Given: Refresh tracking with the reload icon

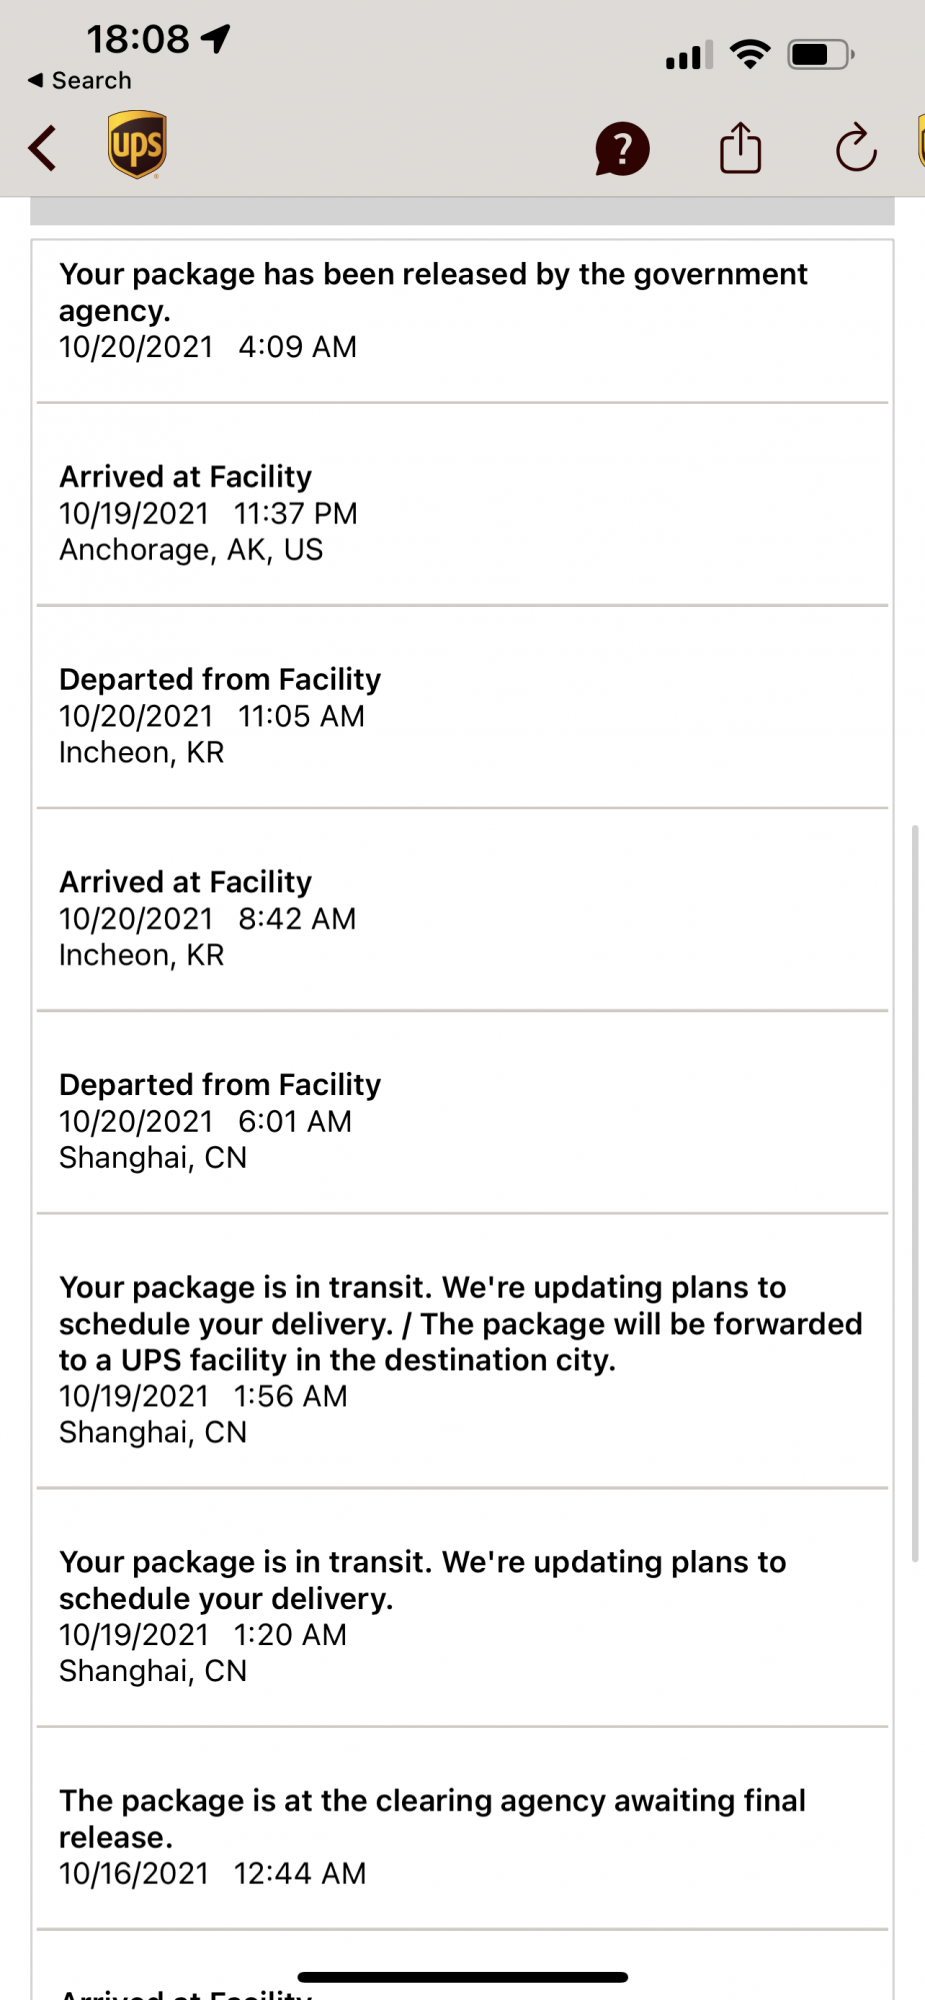Looking at the screenshot, I should tap(856, 149).
